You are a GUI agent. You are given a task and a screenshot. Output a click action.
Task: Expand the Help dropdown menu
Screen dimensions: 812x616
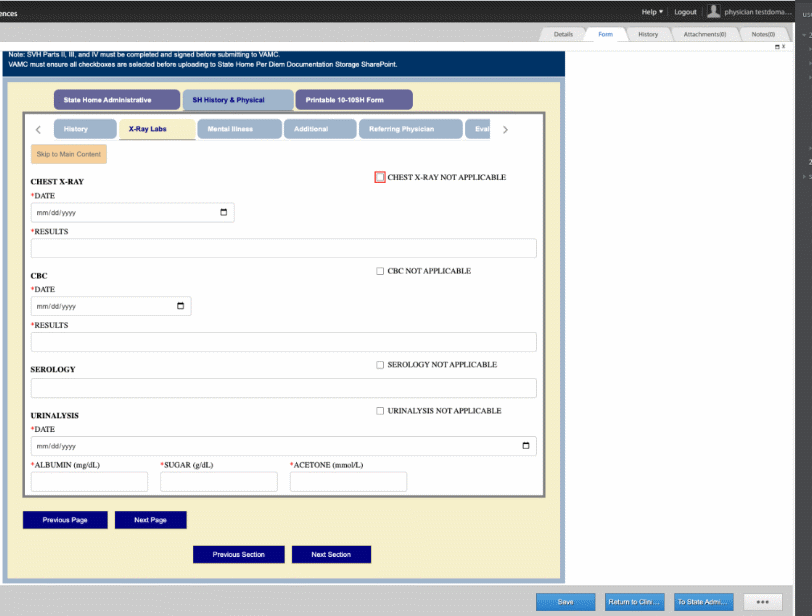(x=652, y=12)
